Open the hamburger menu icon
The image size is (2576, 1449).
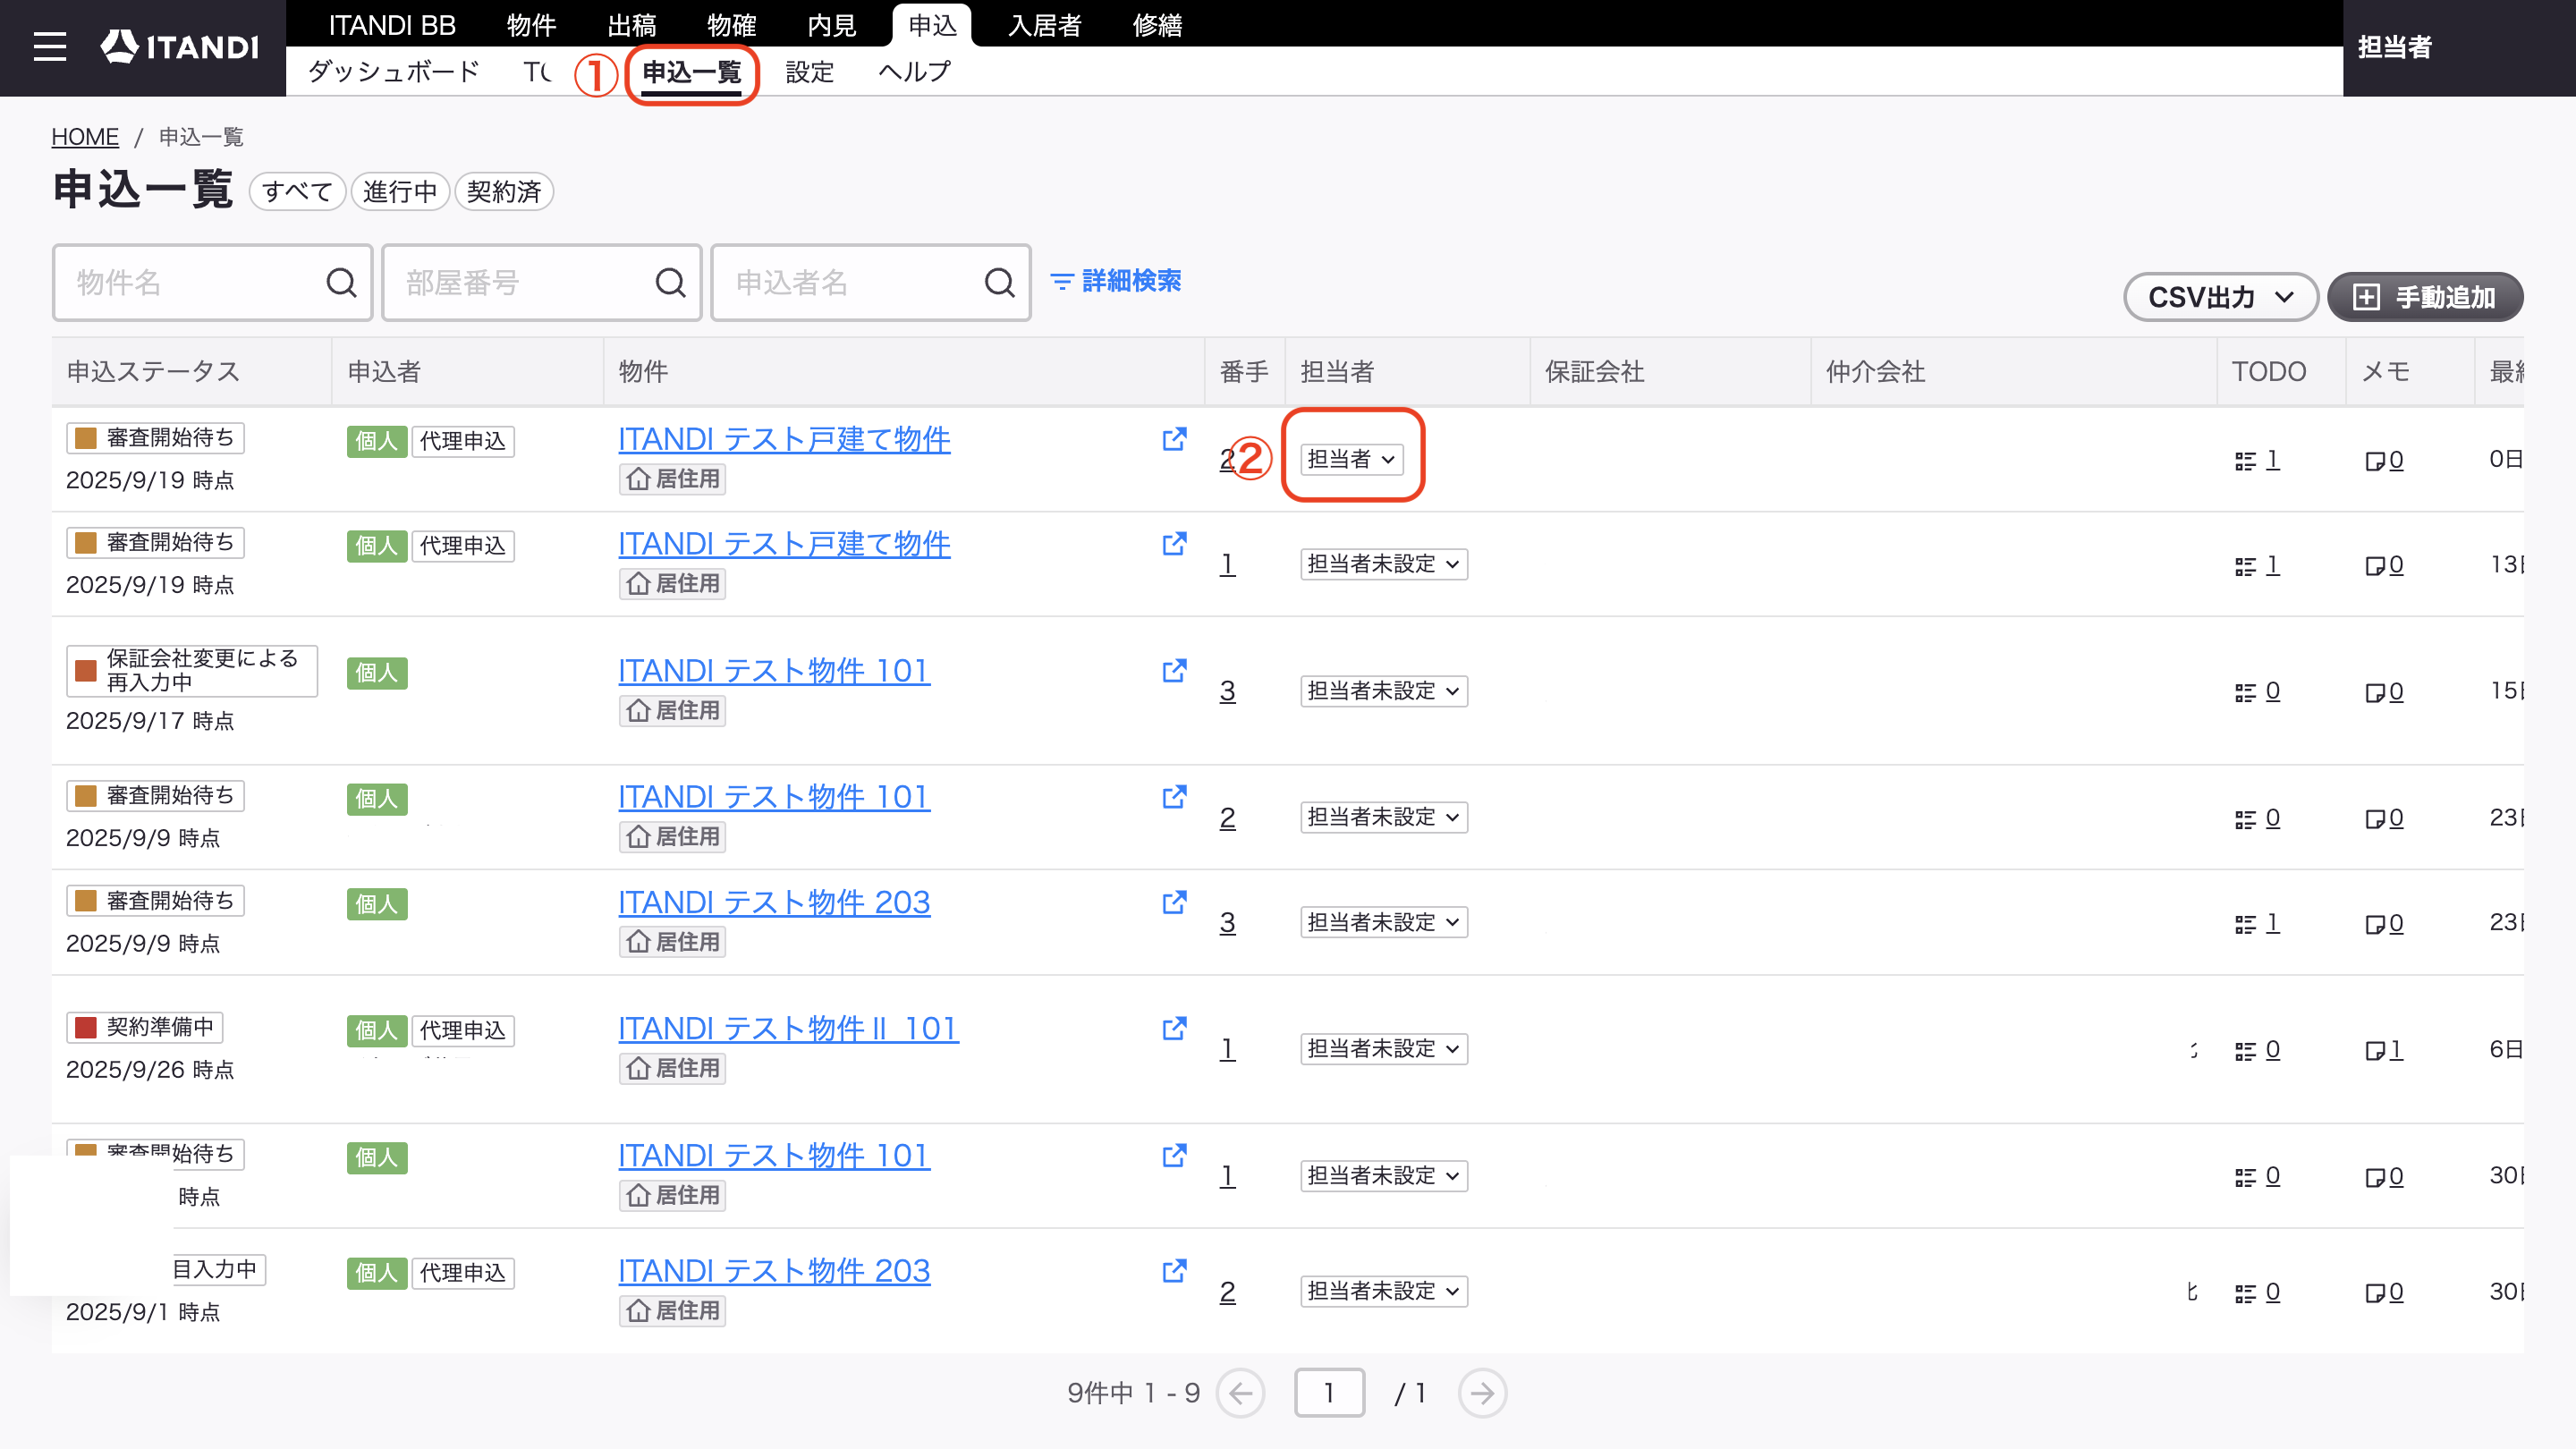point(49,47)
